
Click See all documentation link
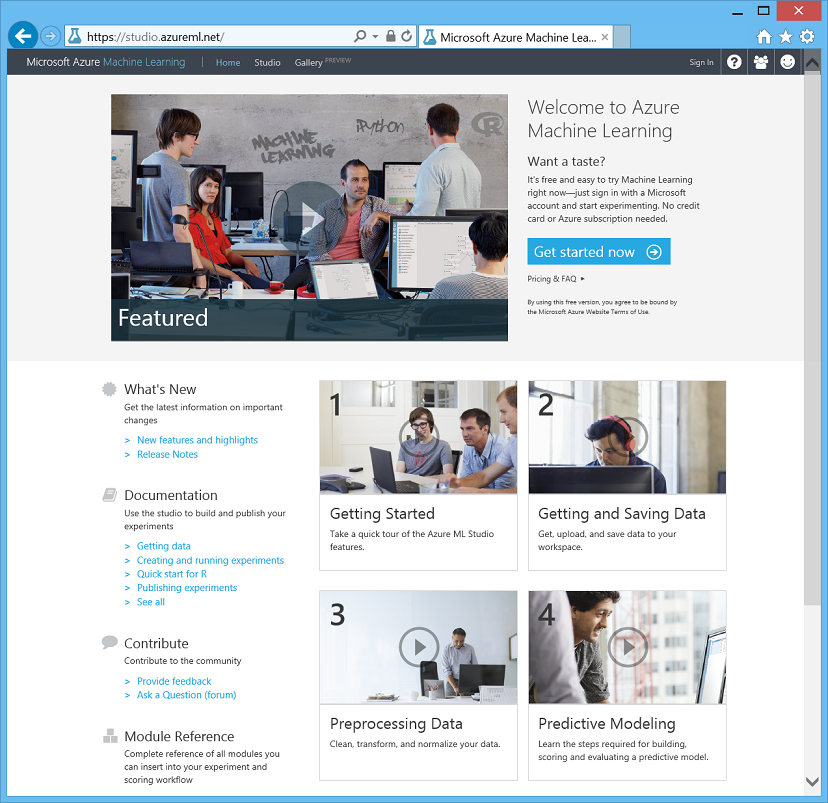coord(150,602)
